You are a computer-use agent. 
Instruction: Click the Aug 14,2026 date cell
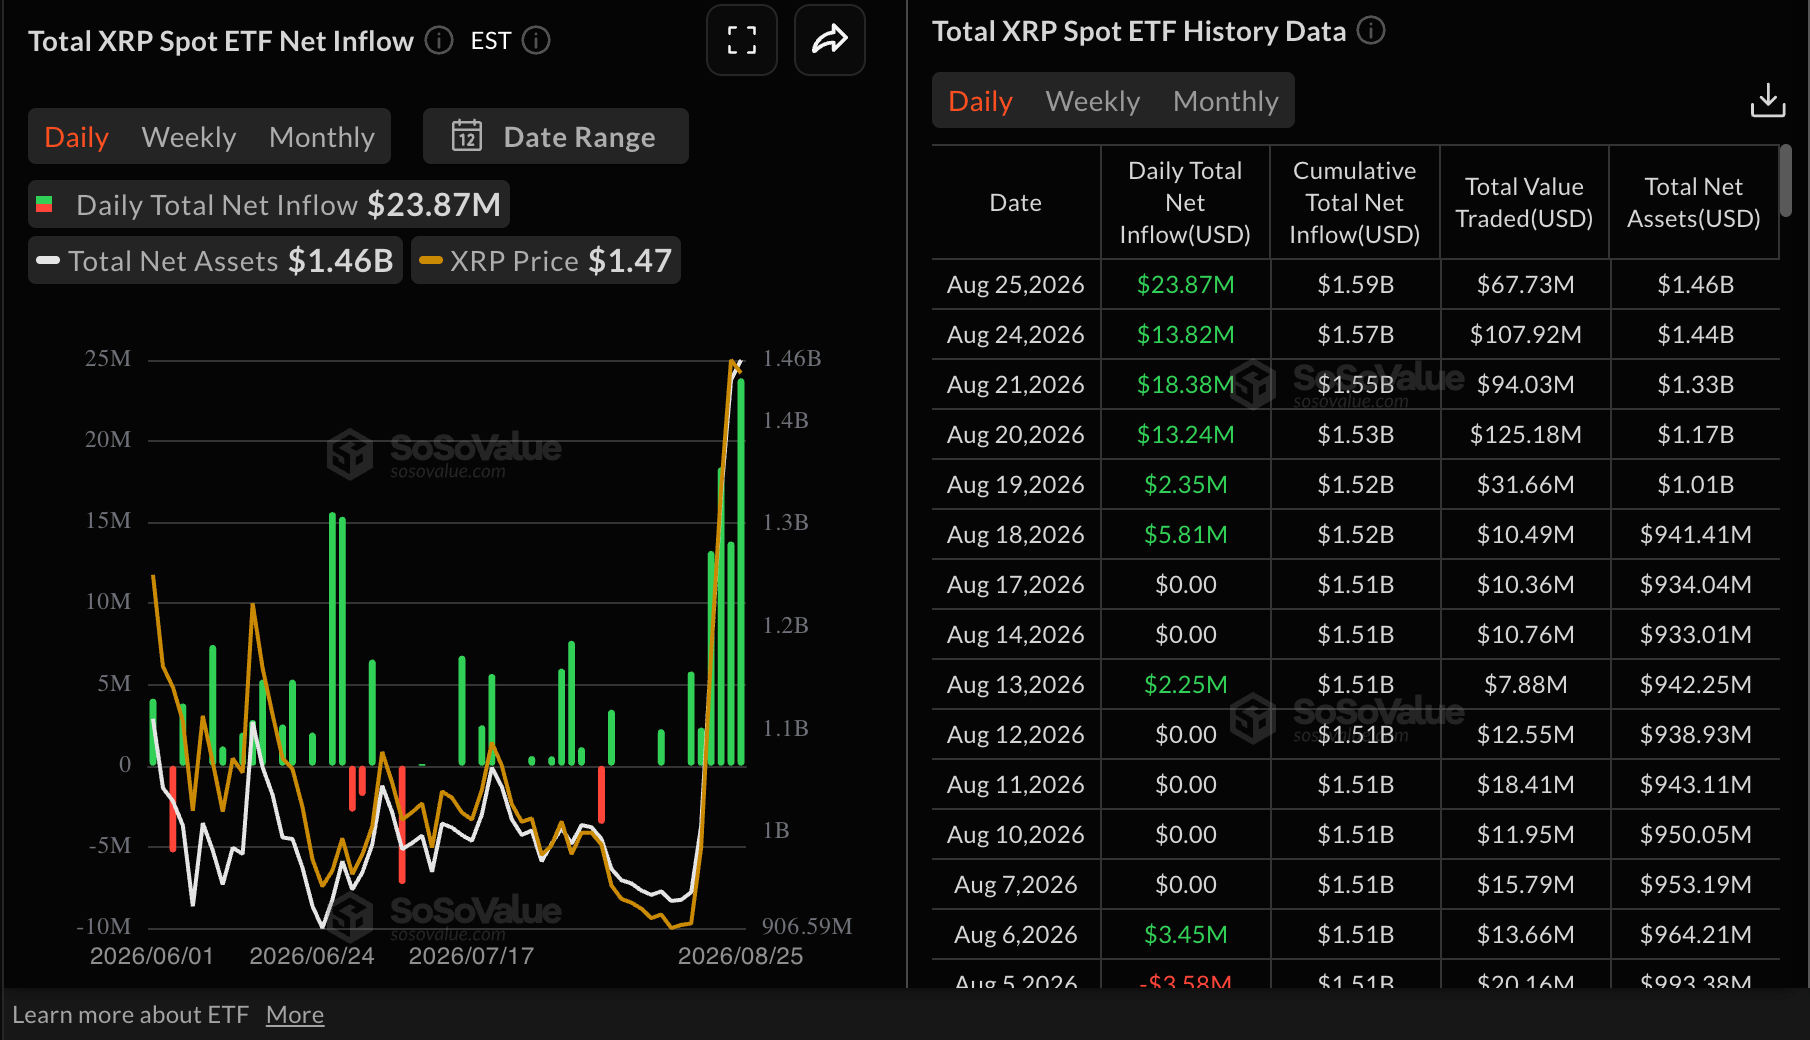[x=1016, y=634]
